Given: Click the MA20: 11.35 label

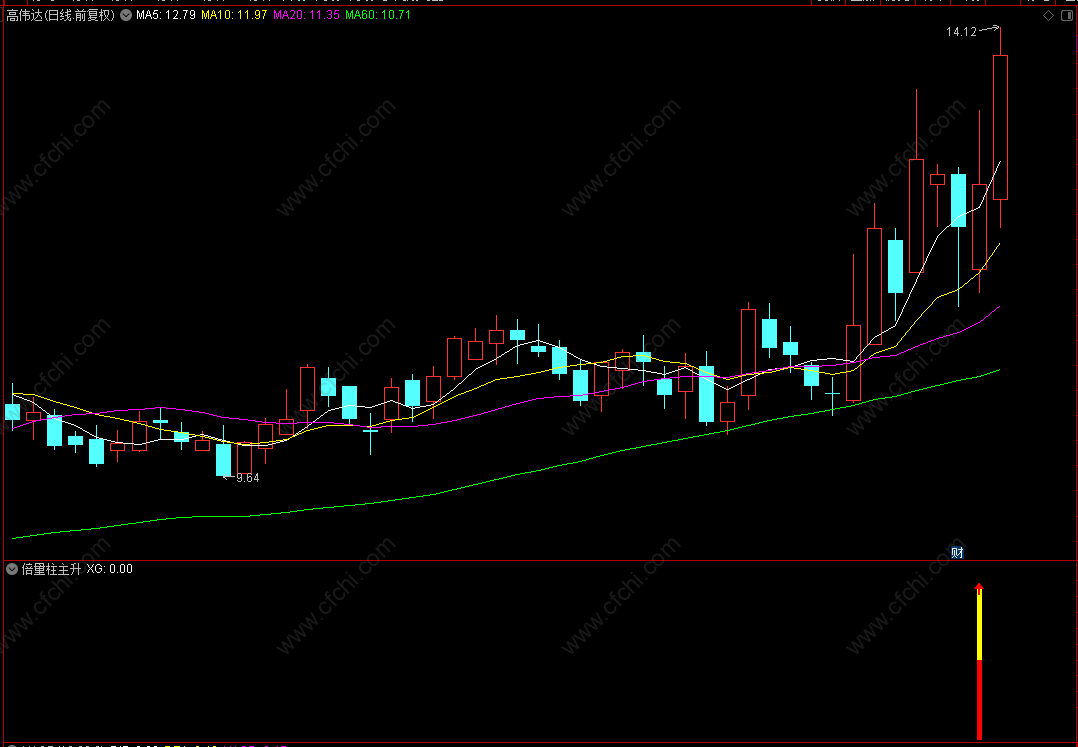Looking at the screenshot, I should [307, 15].
